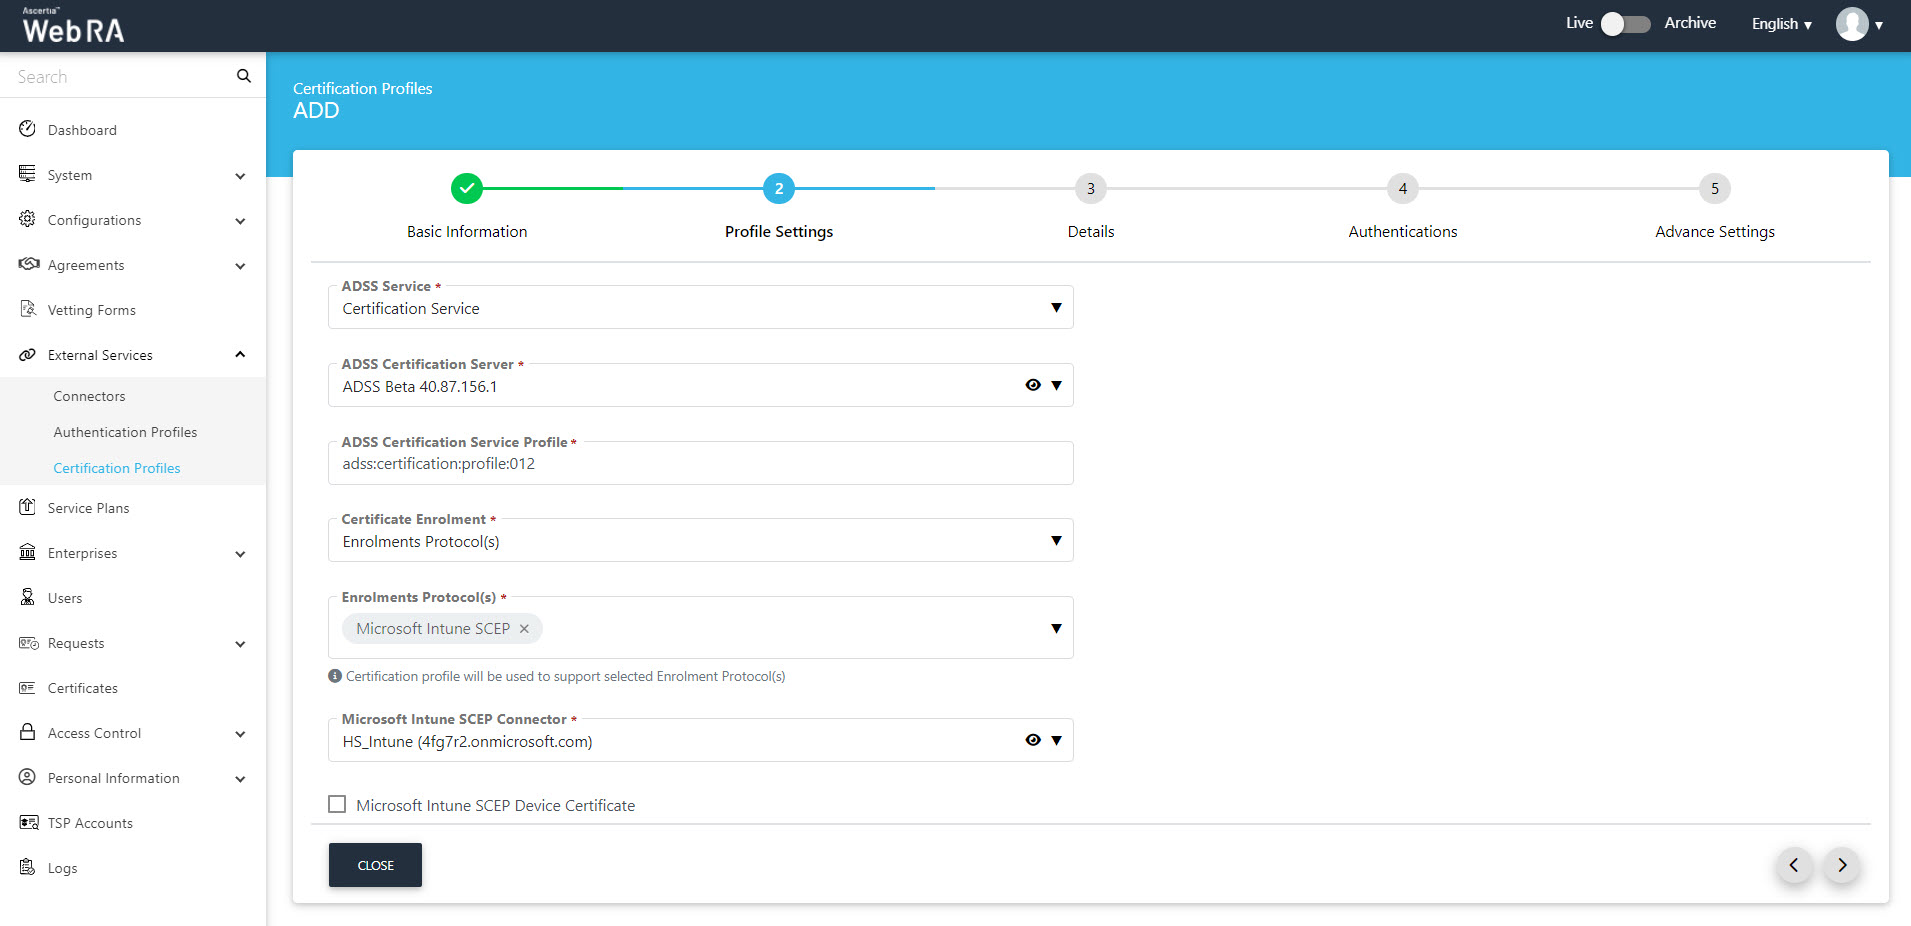Click the Requests icon
The width and height of the screenshot is (1911, 926).
28,642
